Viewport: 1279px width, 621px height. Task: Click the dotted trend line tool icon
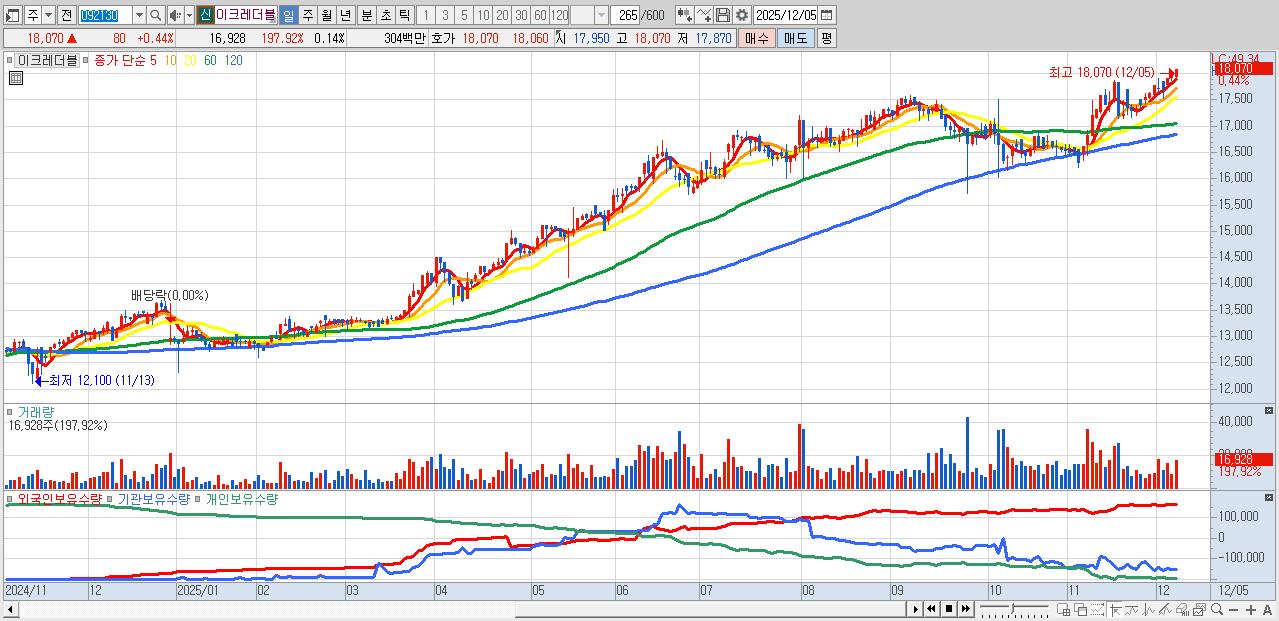pos(1097,609)
